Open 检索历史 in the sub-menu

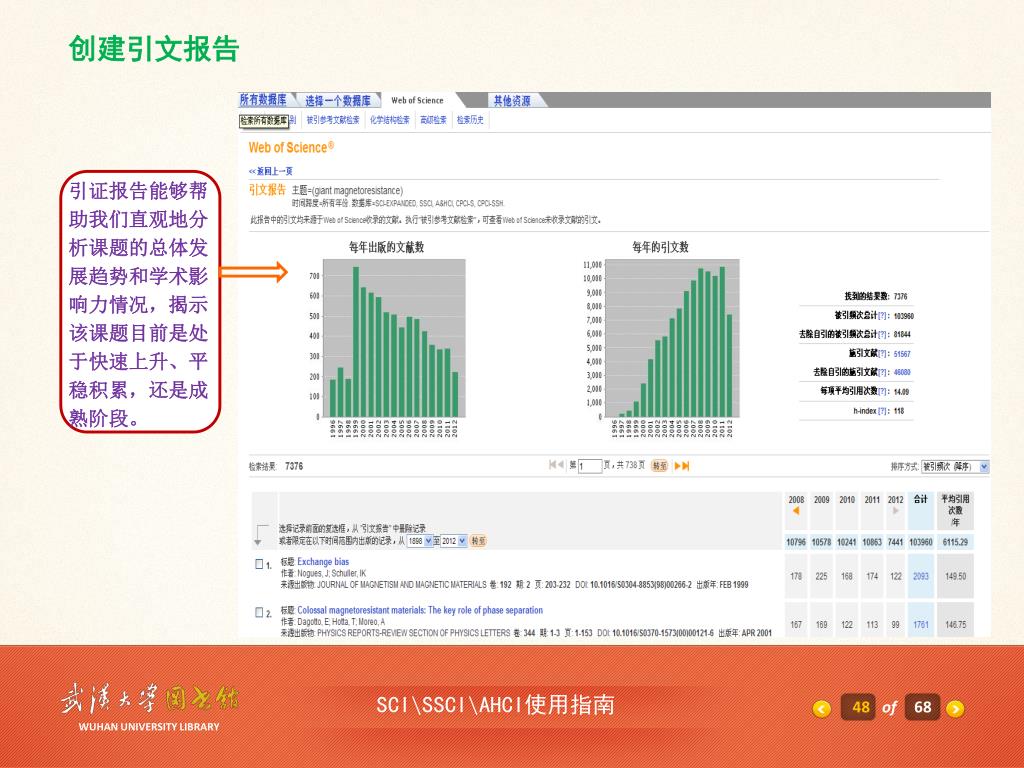click(470, 120)
